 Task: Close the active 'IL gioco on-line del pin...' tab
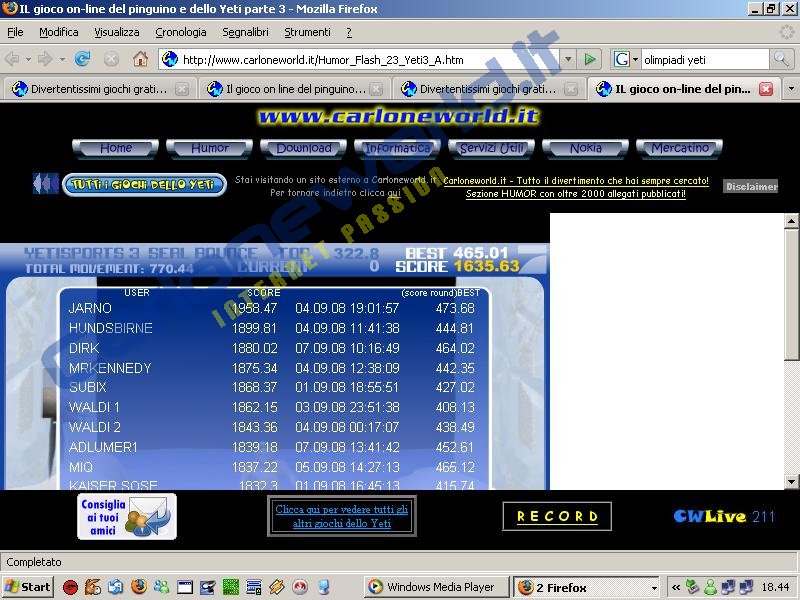point(766,89)
